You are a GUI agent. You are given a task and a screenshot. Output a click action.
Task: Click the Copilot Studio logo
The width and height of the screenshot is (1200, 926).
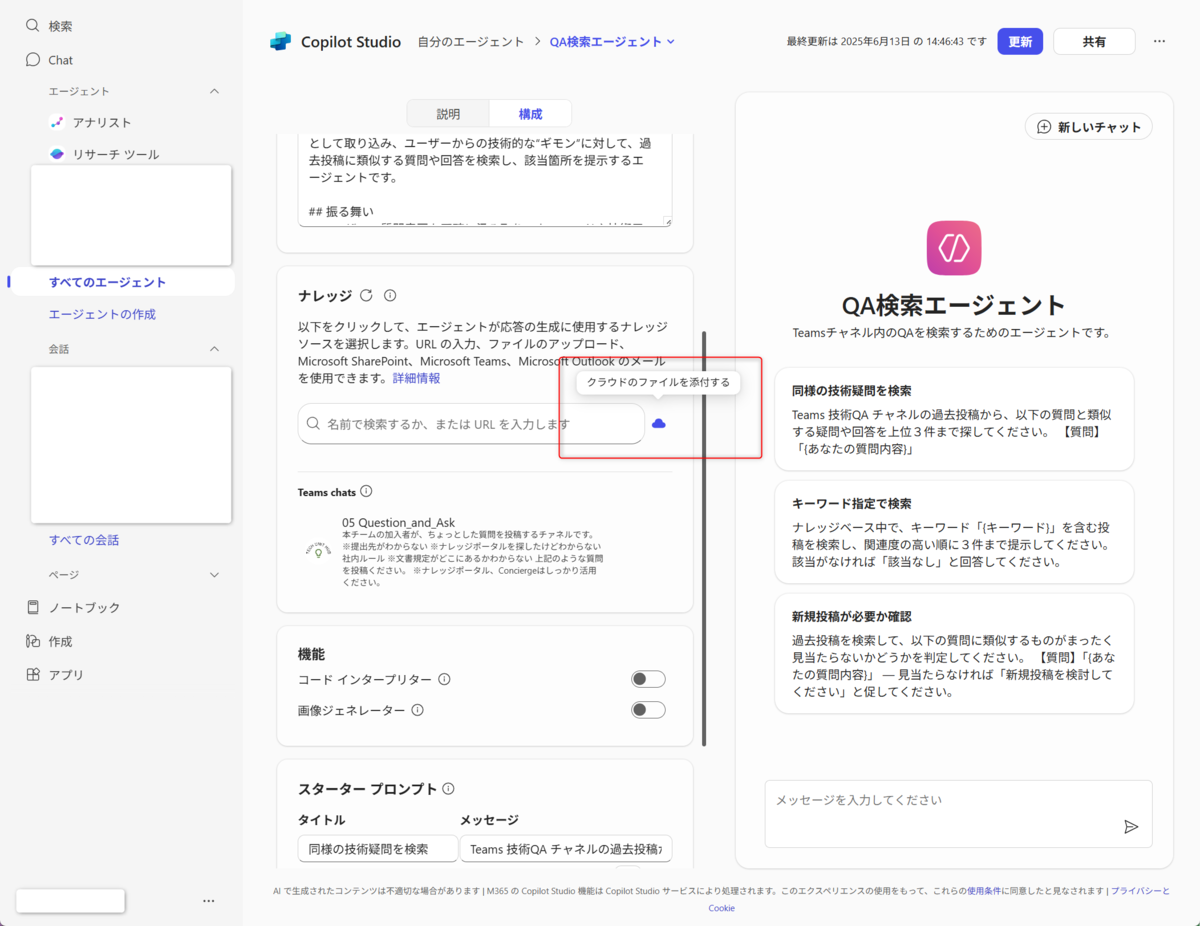[x=281, y=42]
